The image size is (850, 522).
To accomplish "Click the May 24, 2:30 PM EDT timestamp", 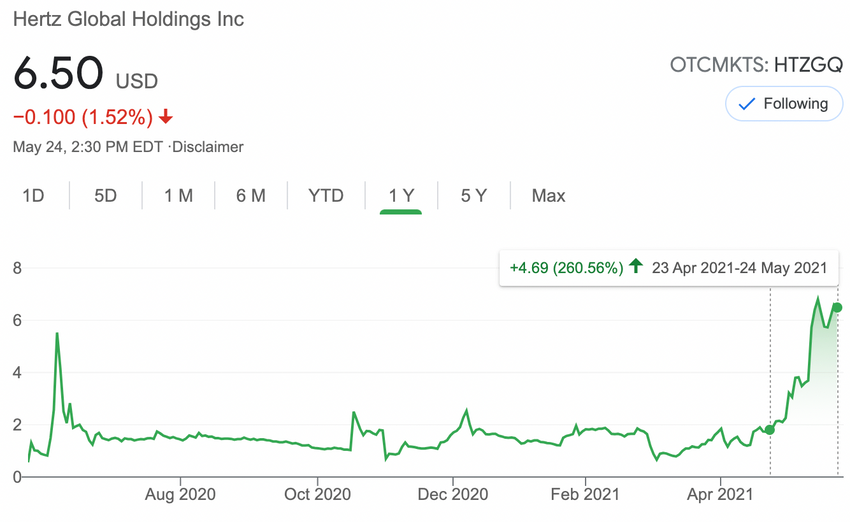I will [88, 147].
